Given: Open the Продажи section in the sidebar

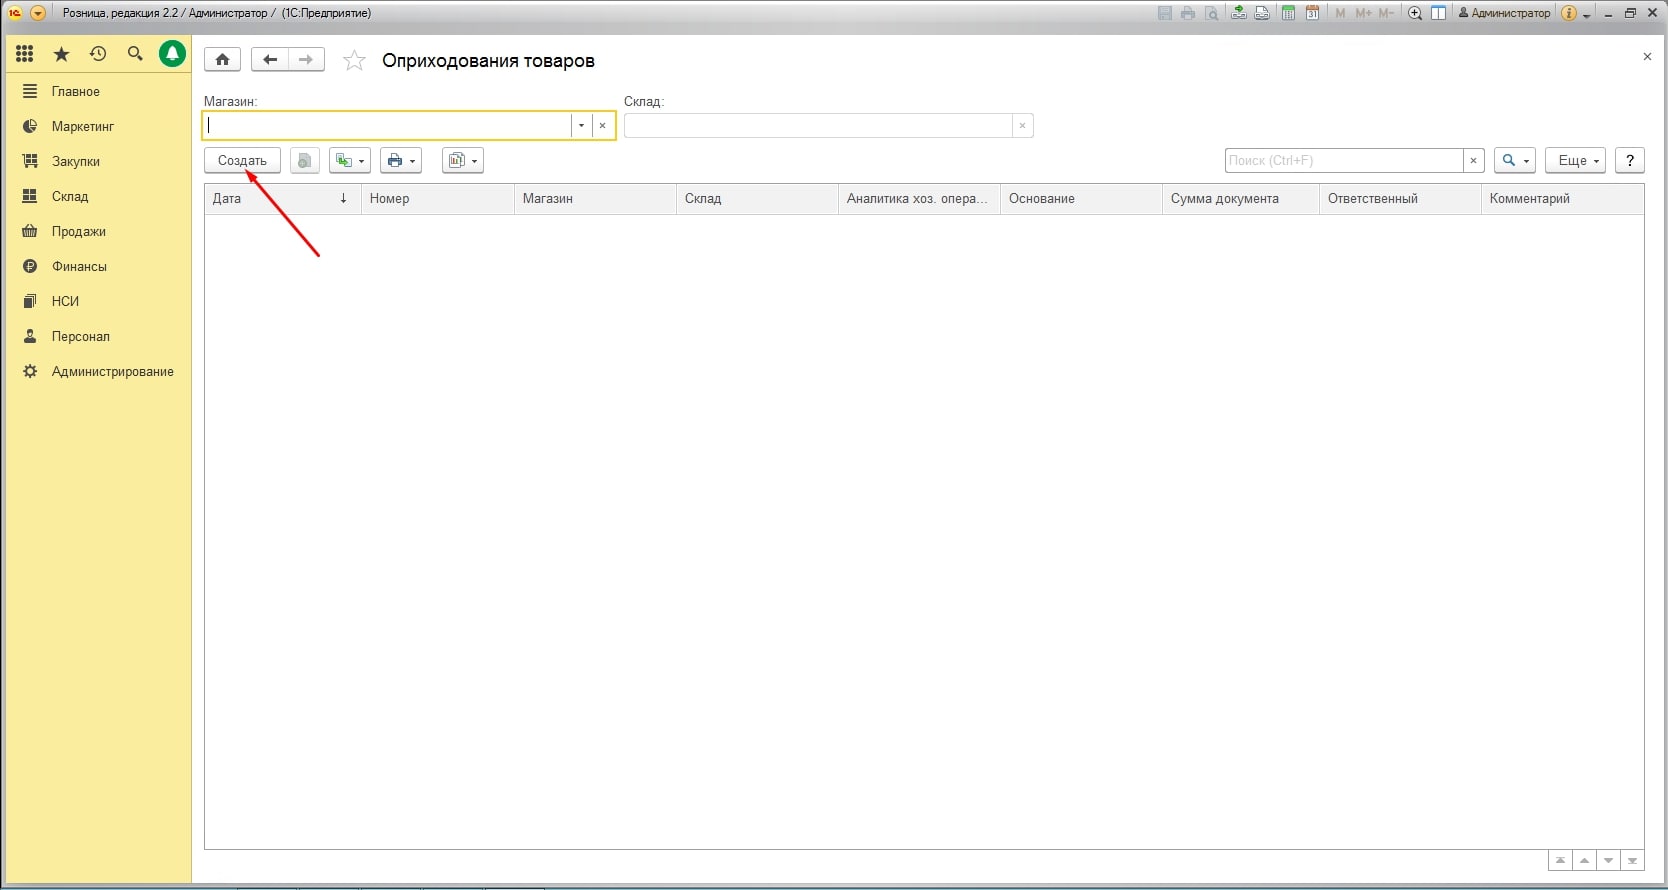Looking at the screenshot, I should (78, 231).
